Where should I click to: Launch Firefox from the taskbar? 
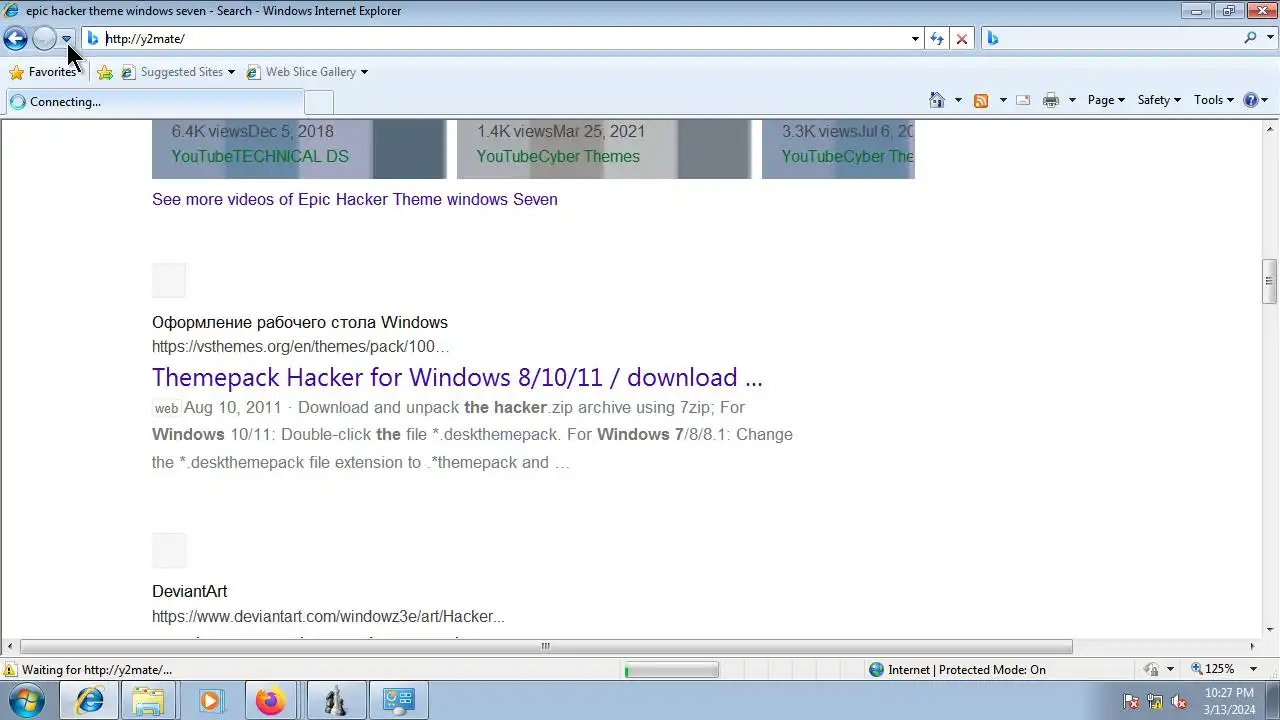tap(270, 701)
